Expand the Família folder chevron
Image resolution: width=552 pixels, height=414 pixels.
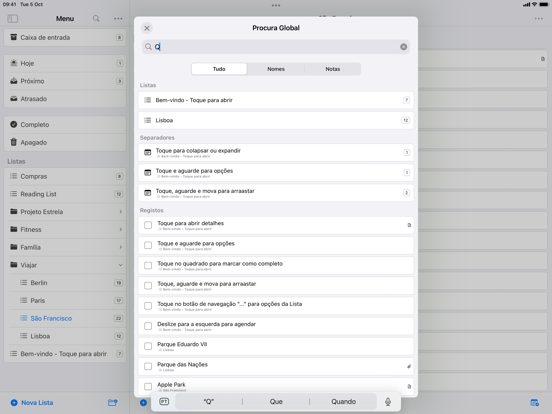click(120, 247)
